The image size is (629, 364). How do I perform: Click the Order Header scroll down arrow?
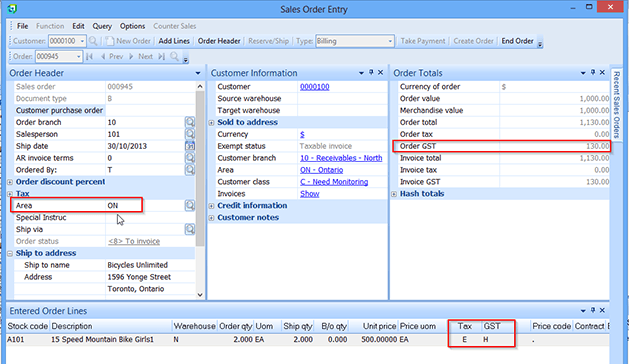200,295
